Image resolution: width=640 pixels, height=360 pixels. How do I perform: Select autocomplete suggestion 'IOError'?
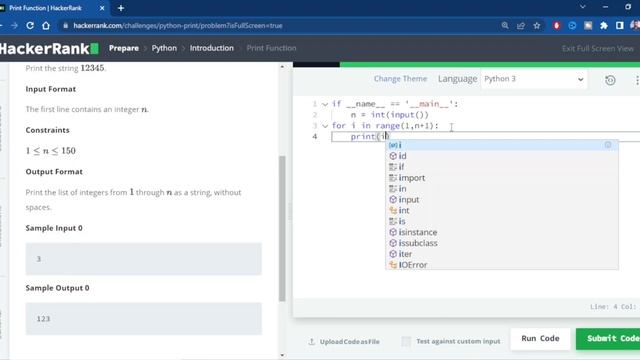[502, 264]
